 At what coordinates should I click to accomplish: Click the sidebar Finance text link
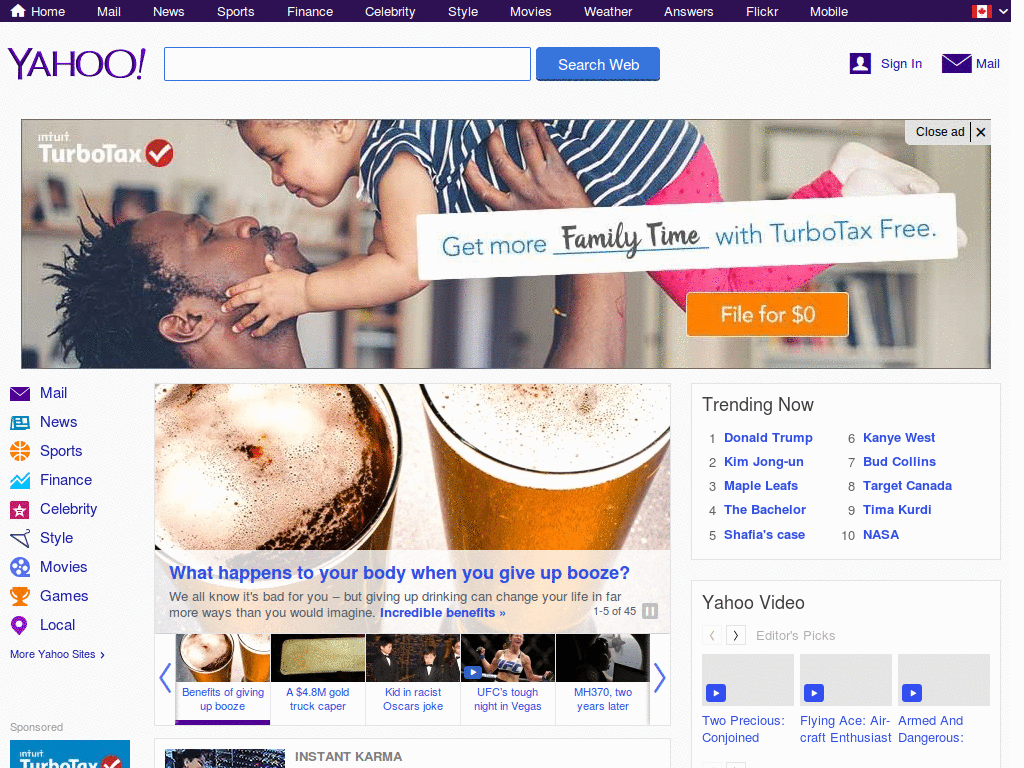(66, 480)
